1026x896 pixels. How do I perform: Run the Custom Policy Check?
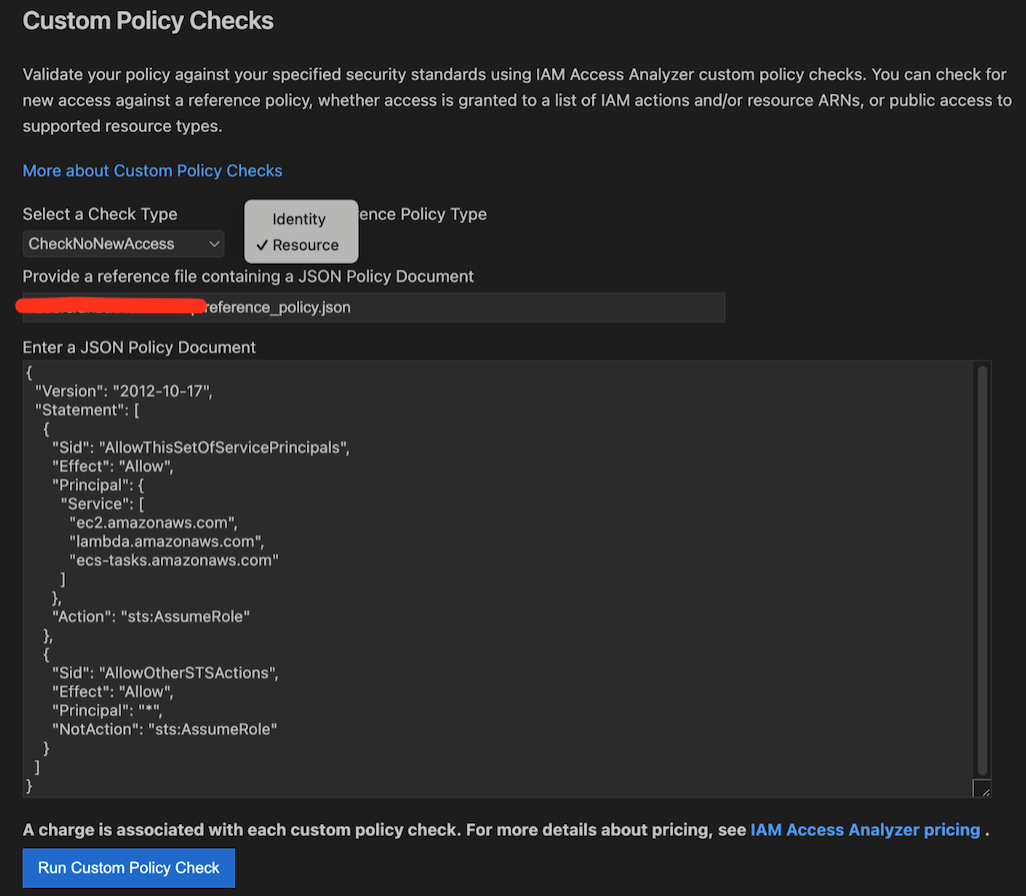click(128, 867)
